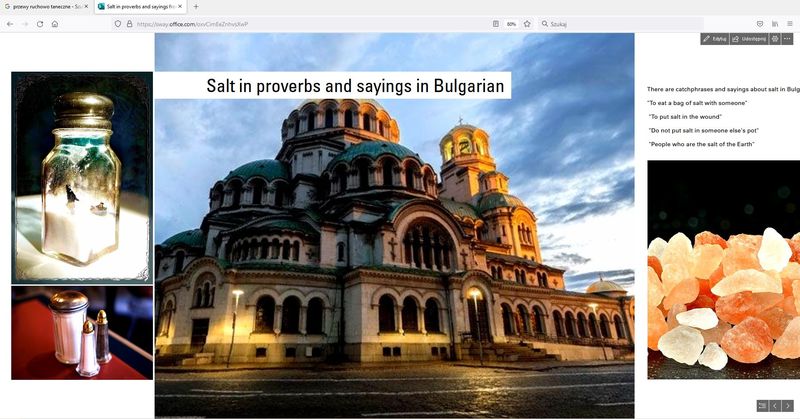Image resolution: width=800 pixels, height=419 pixels.
Task: Go back with the browser back arrow
Action: [x=10, y=24]
